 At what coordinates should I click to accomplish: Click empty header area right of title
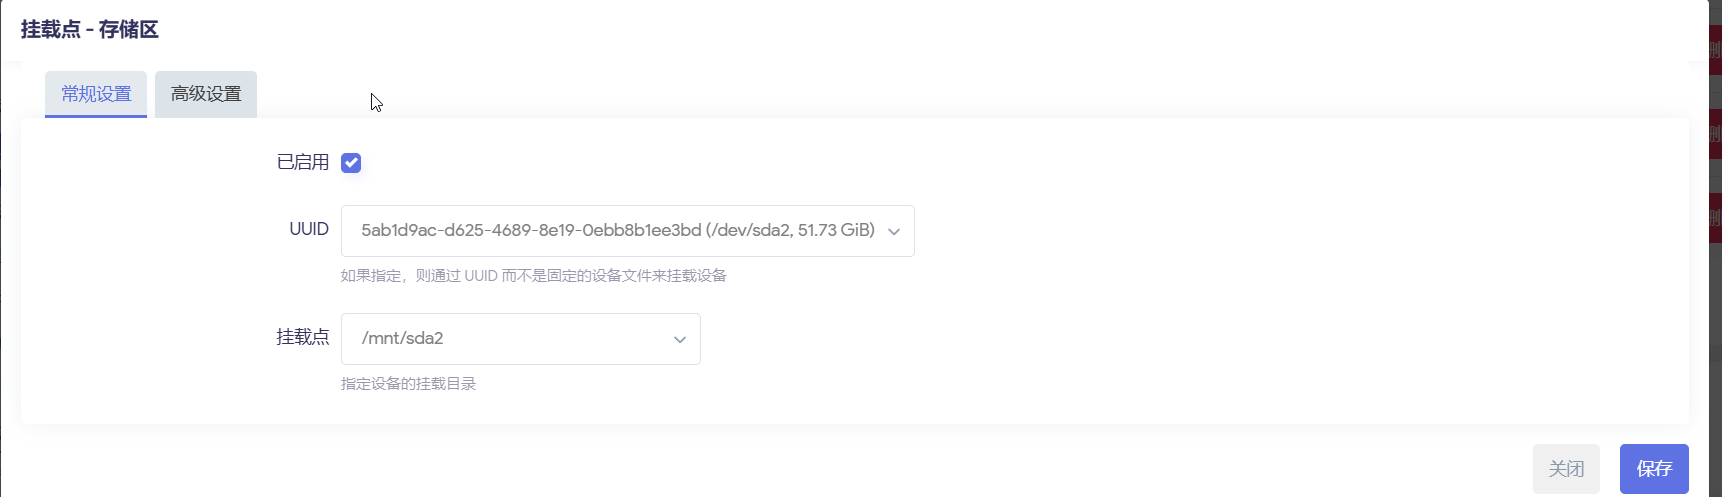click(x=900, y=30)
